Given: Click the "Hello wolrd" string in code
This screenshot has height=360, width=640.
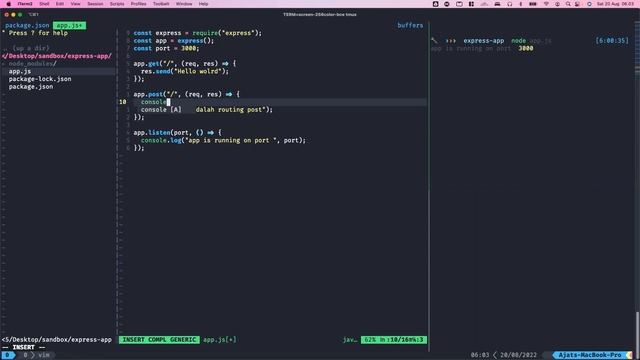Looking at the screenshot, I should [201, 71].
